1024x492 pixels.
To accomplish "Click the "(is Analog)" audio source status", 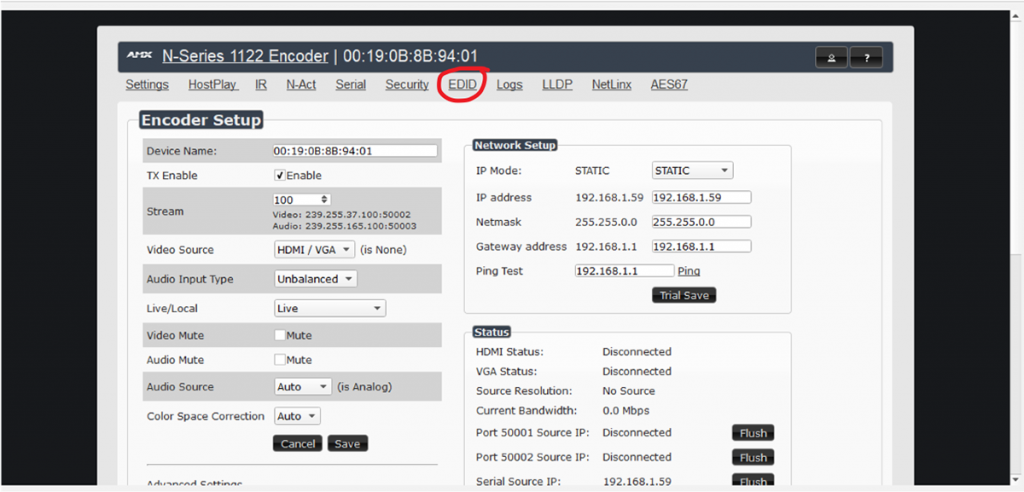I will click(364, 387).
